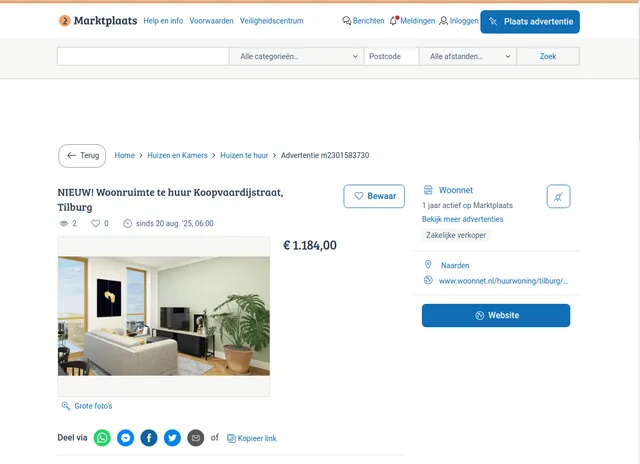The image size is (640, 464).
Task: Open Help en info menu item
Action: 163,21
